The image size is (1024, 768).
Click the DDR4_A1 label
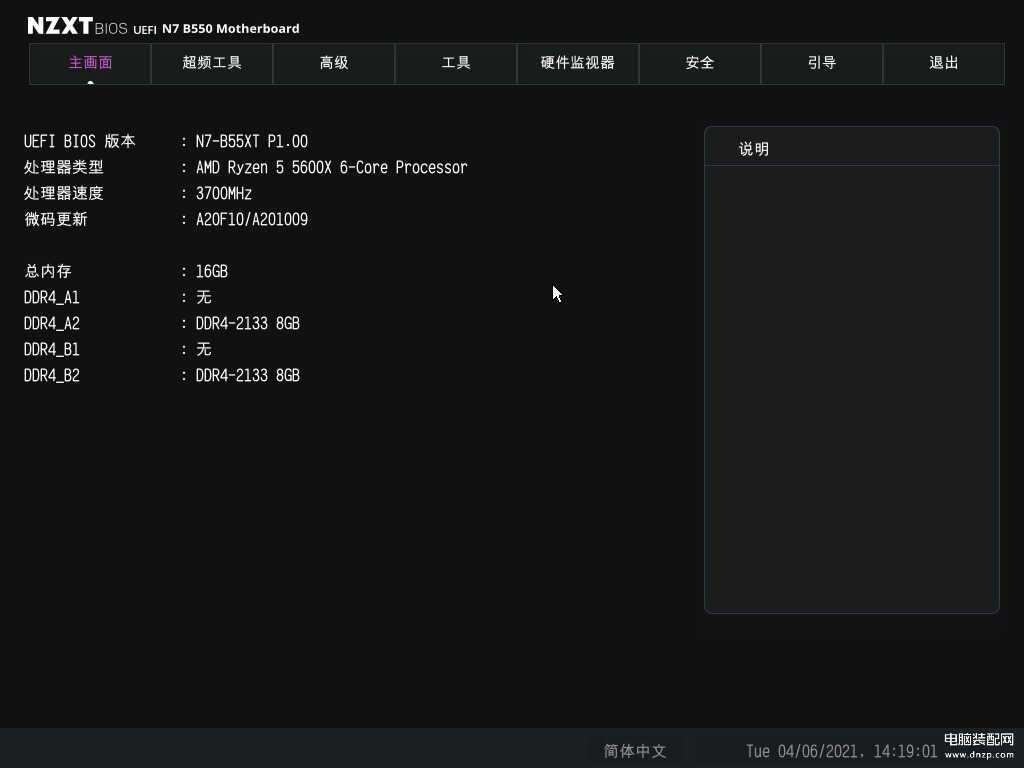[52, 298]
